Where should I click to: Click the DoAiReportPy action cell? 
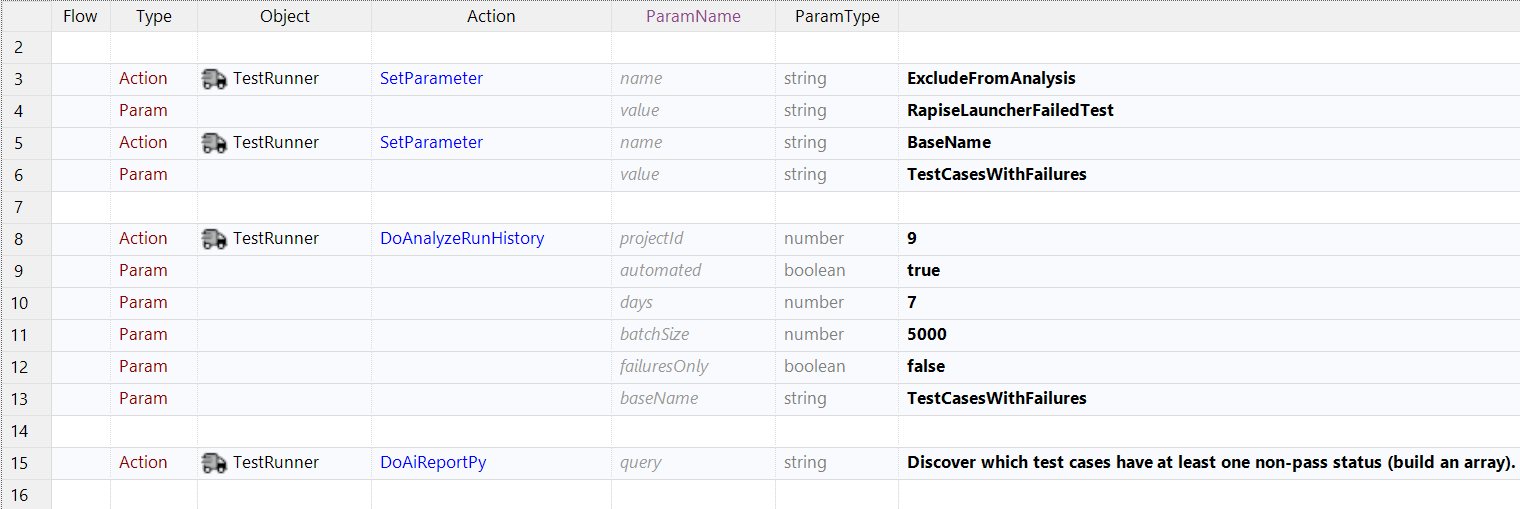(x=433, y=463)
